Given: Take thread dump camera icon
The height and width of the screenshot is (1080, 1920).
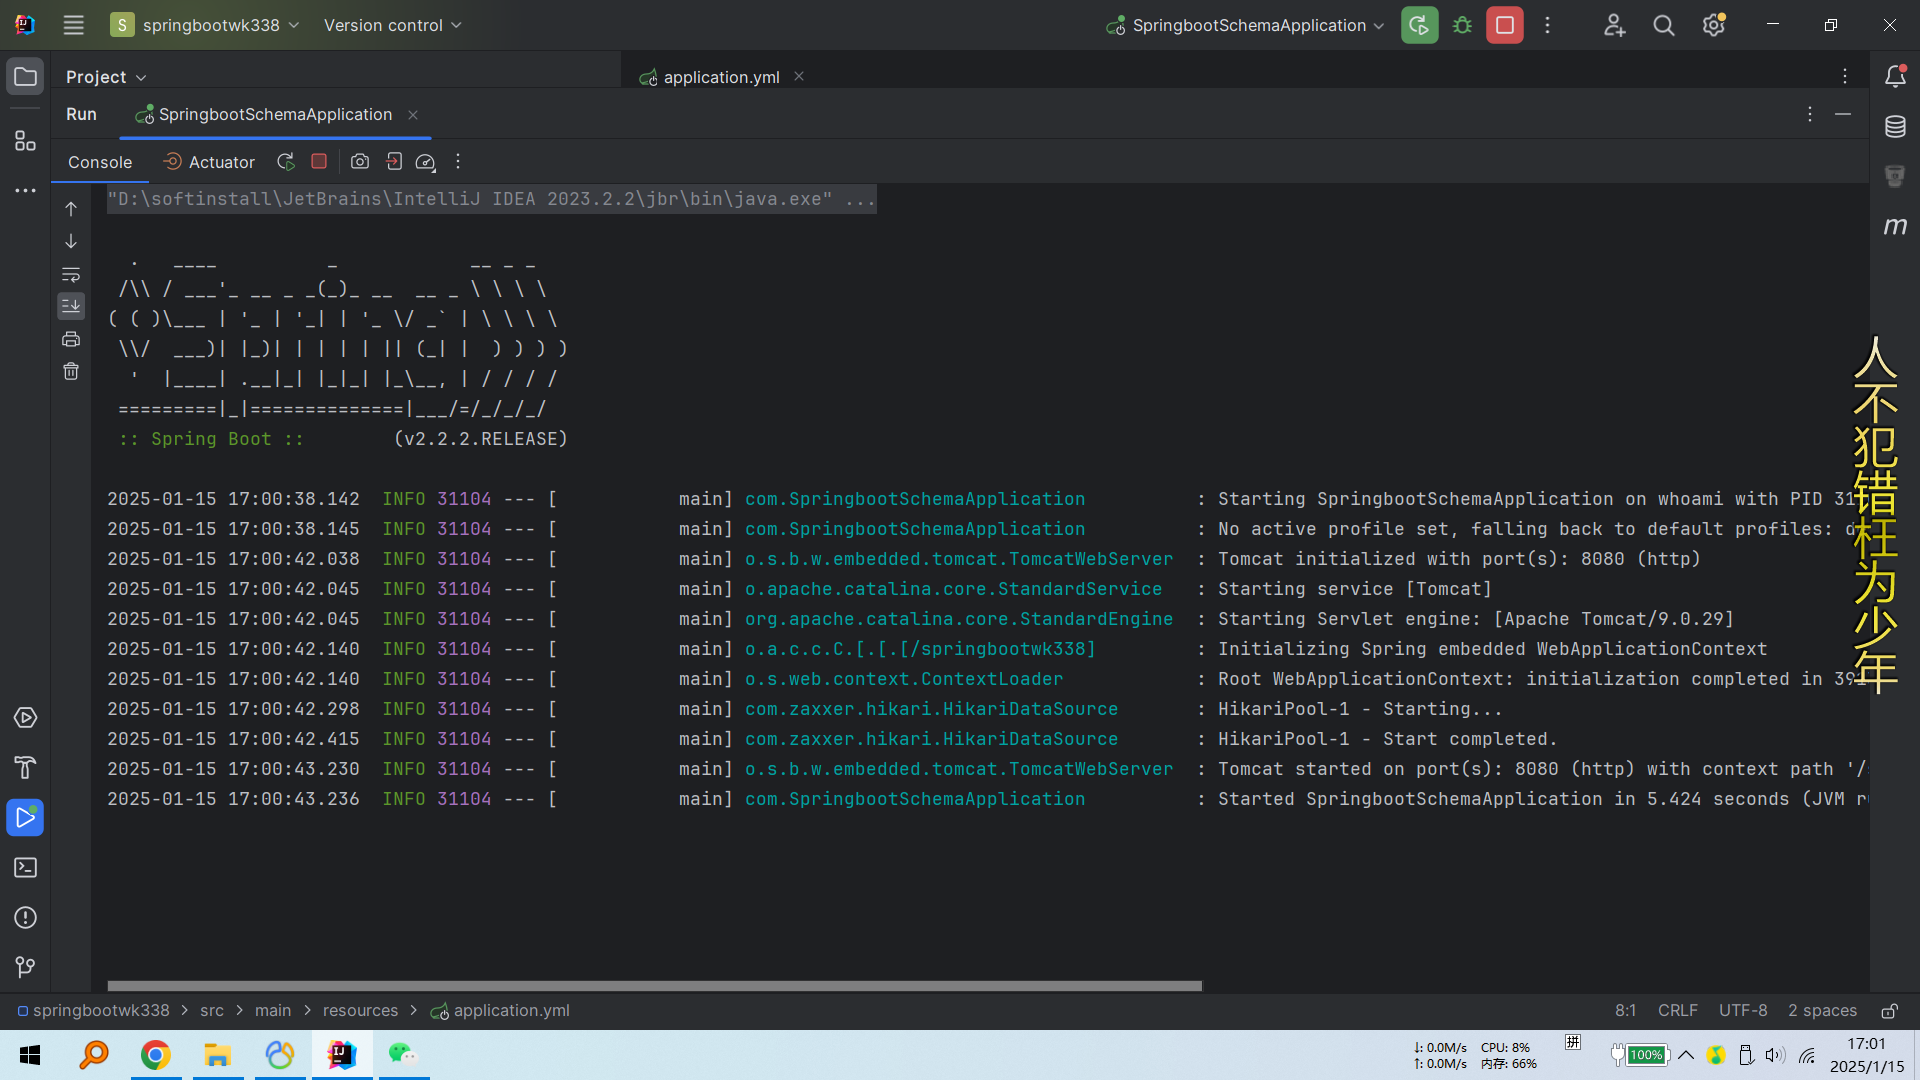Looking at the screenshot, I should [360, 161].
